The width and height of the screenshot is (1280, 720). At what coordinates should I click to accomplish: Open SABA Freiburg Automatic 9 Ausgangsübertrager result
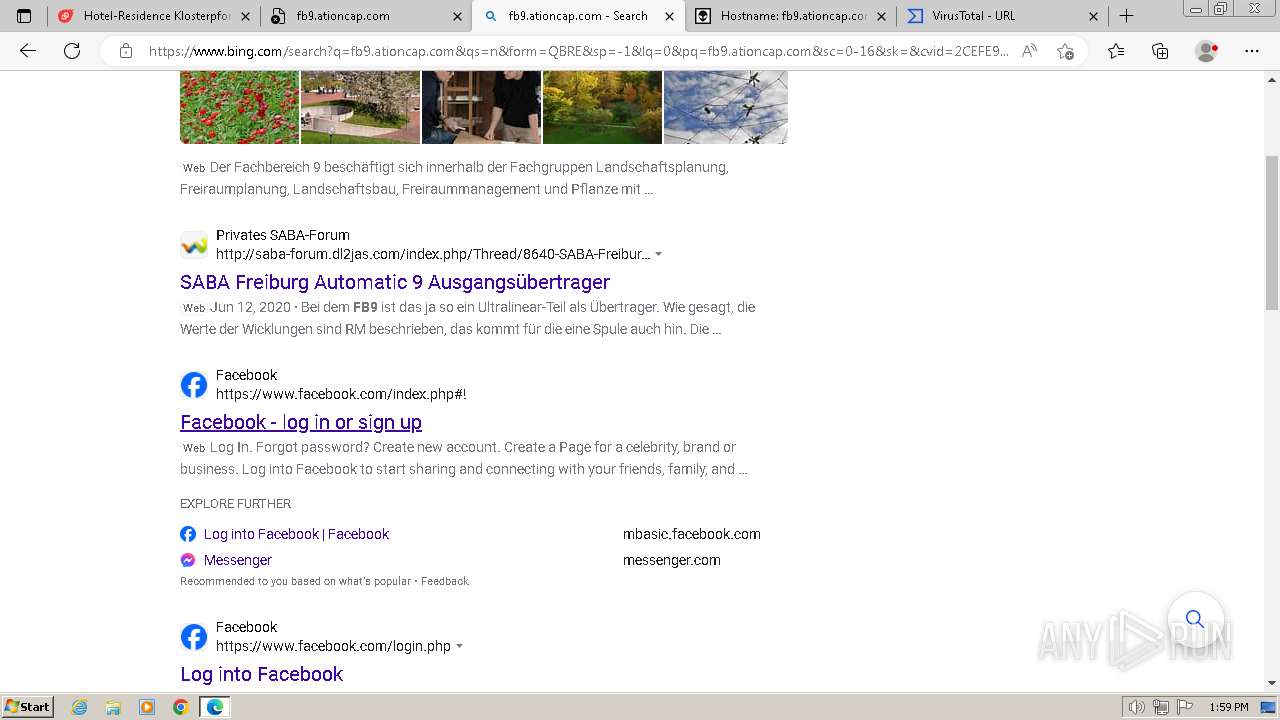395,282
